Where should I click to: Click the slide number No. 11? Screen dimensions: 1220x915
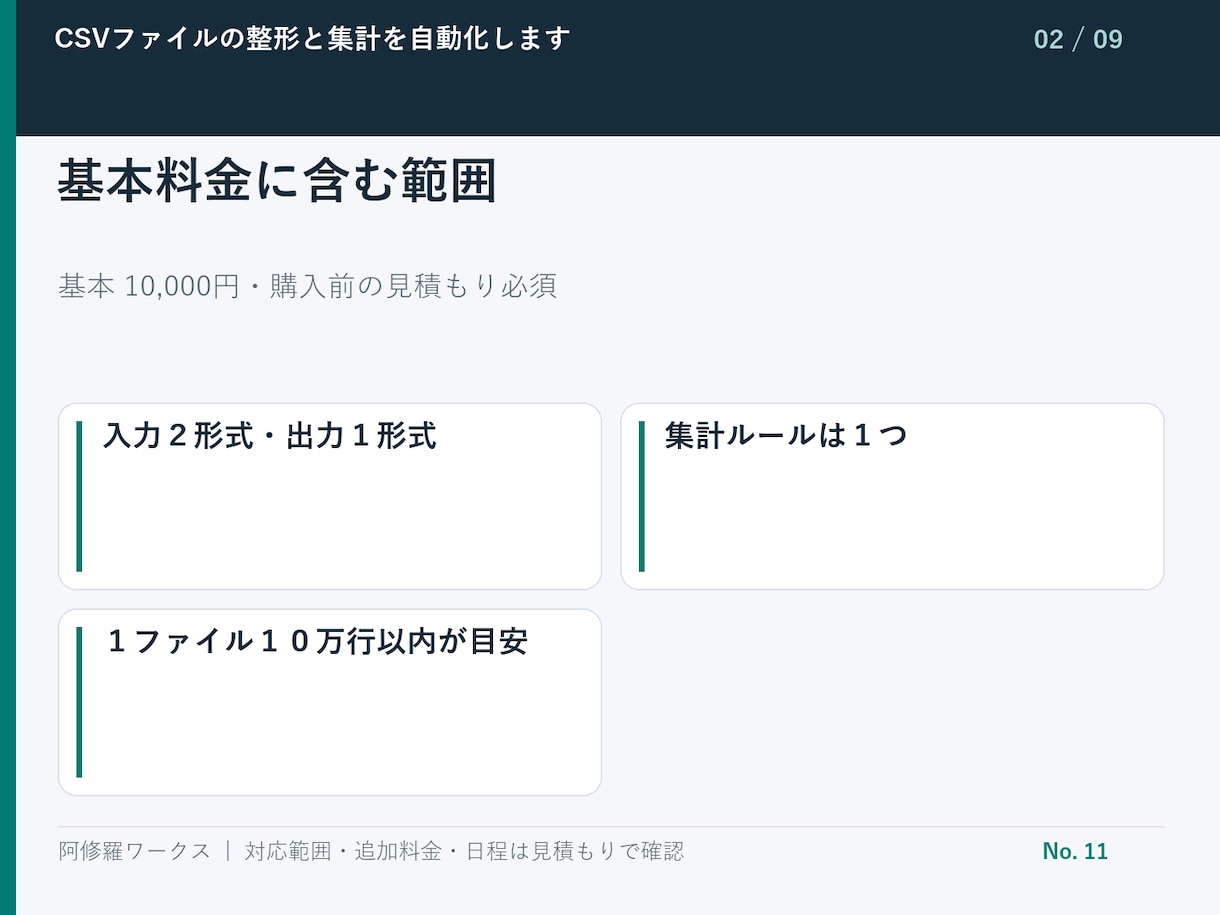pos(1075,851)
